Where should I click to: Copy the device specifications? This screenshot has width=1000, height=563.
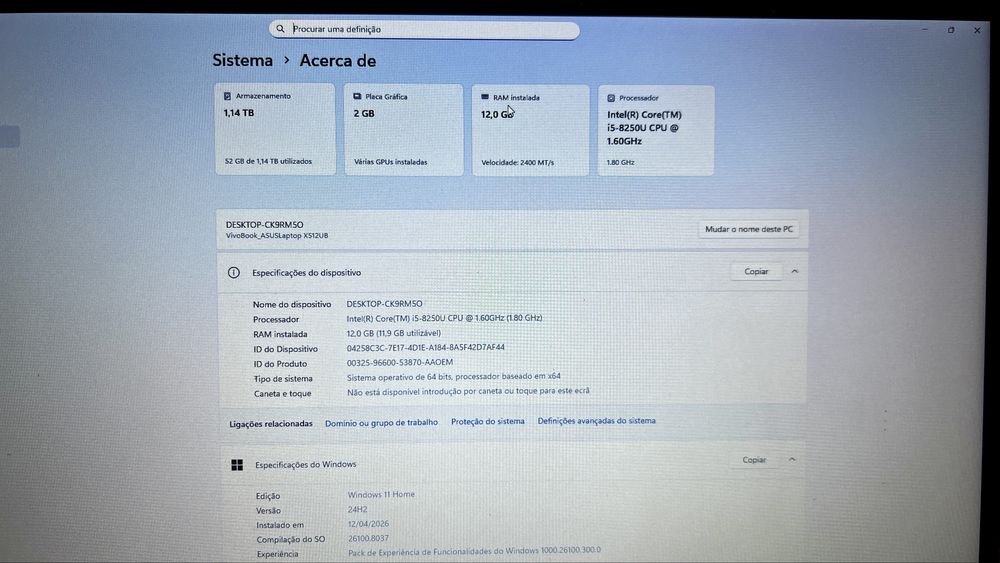(756, 272)
